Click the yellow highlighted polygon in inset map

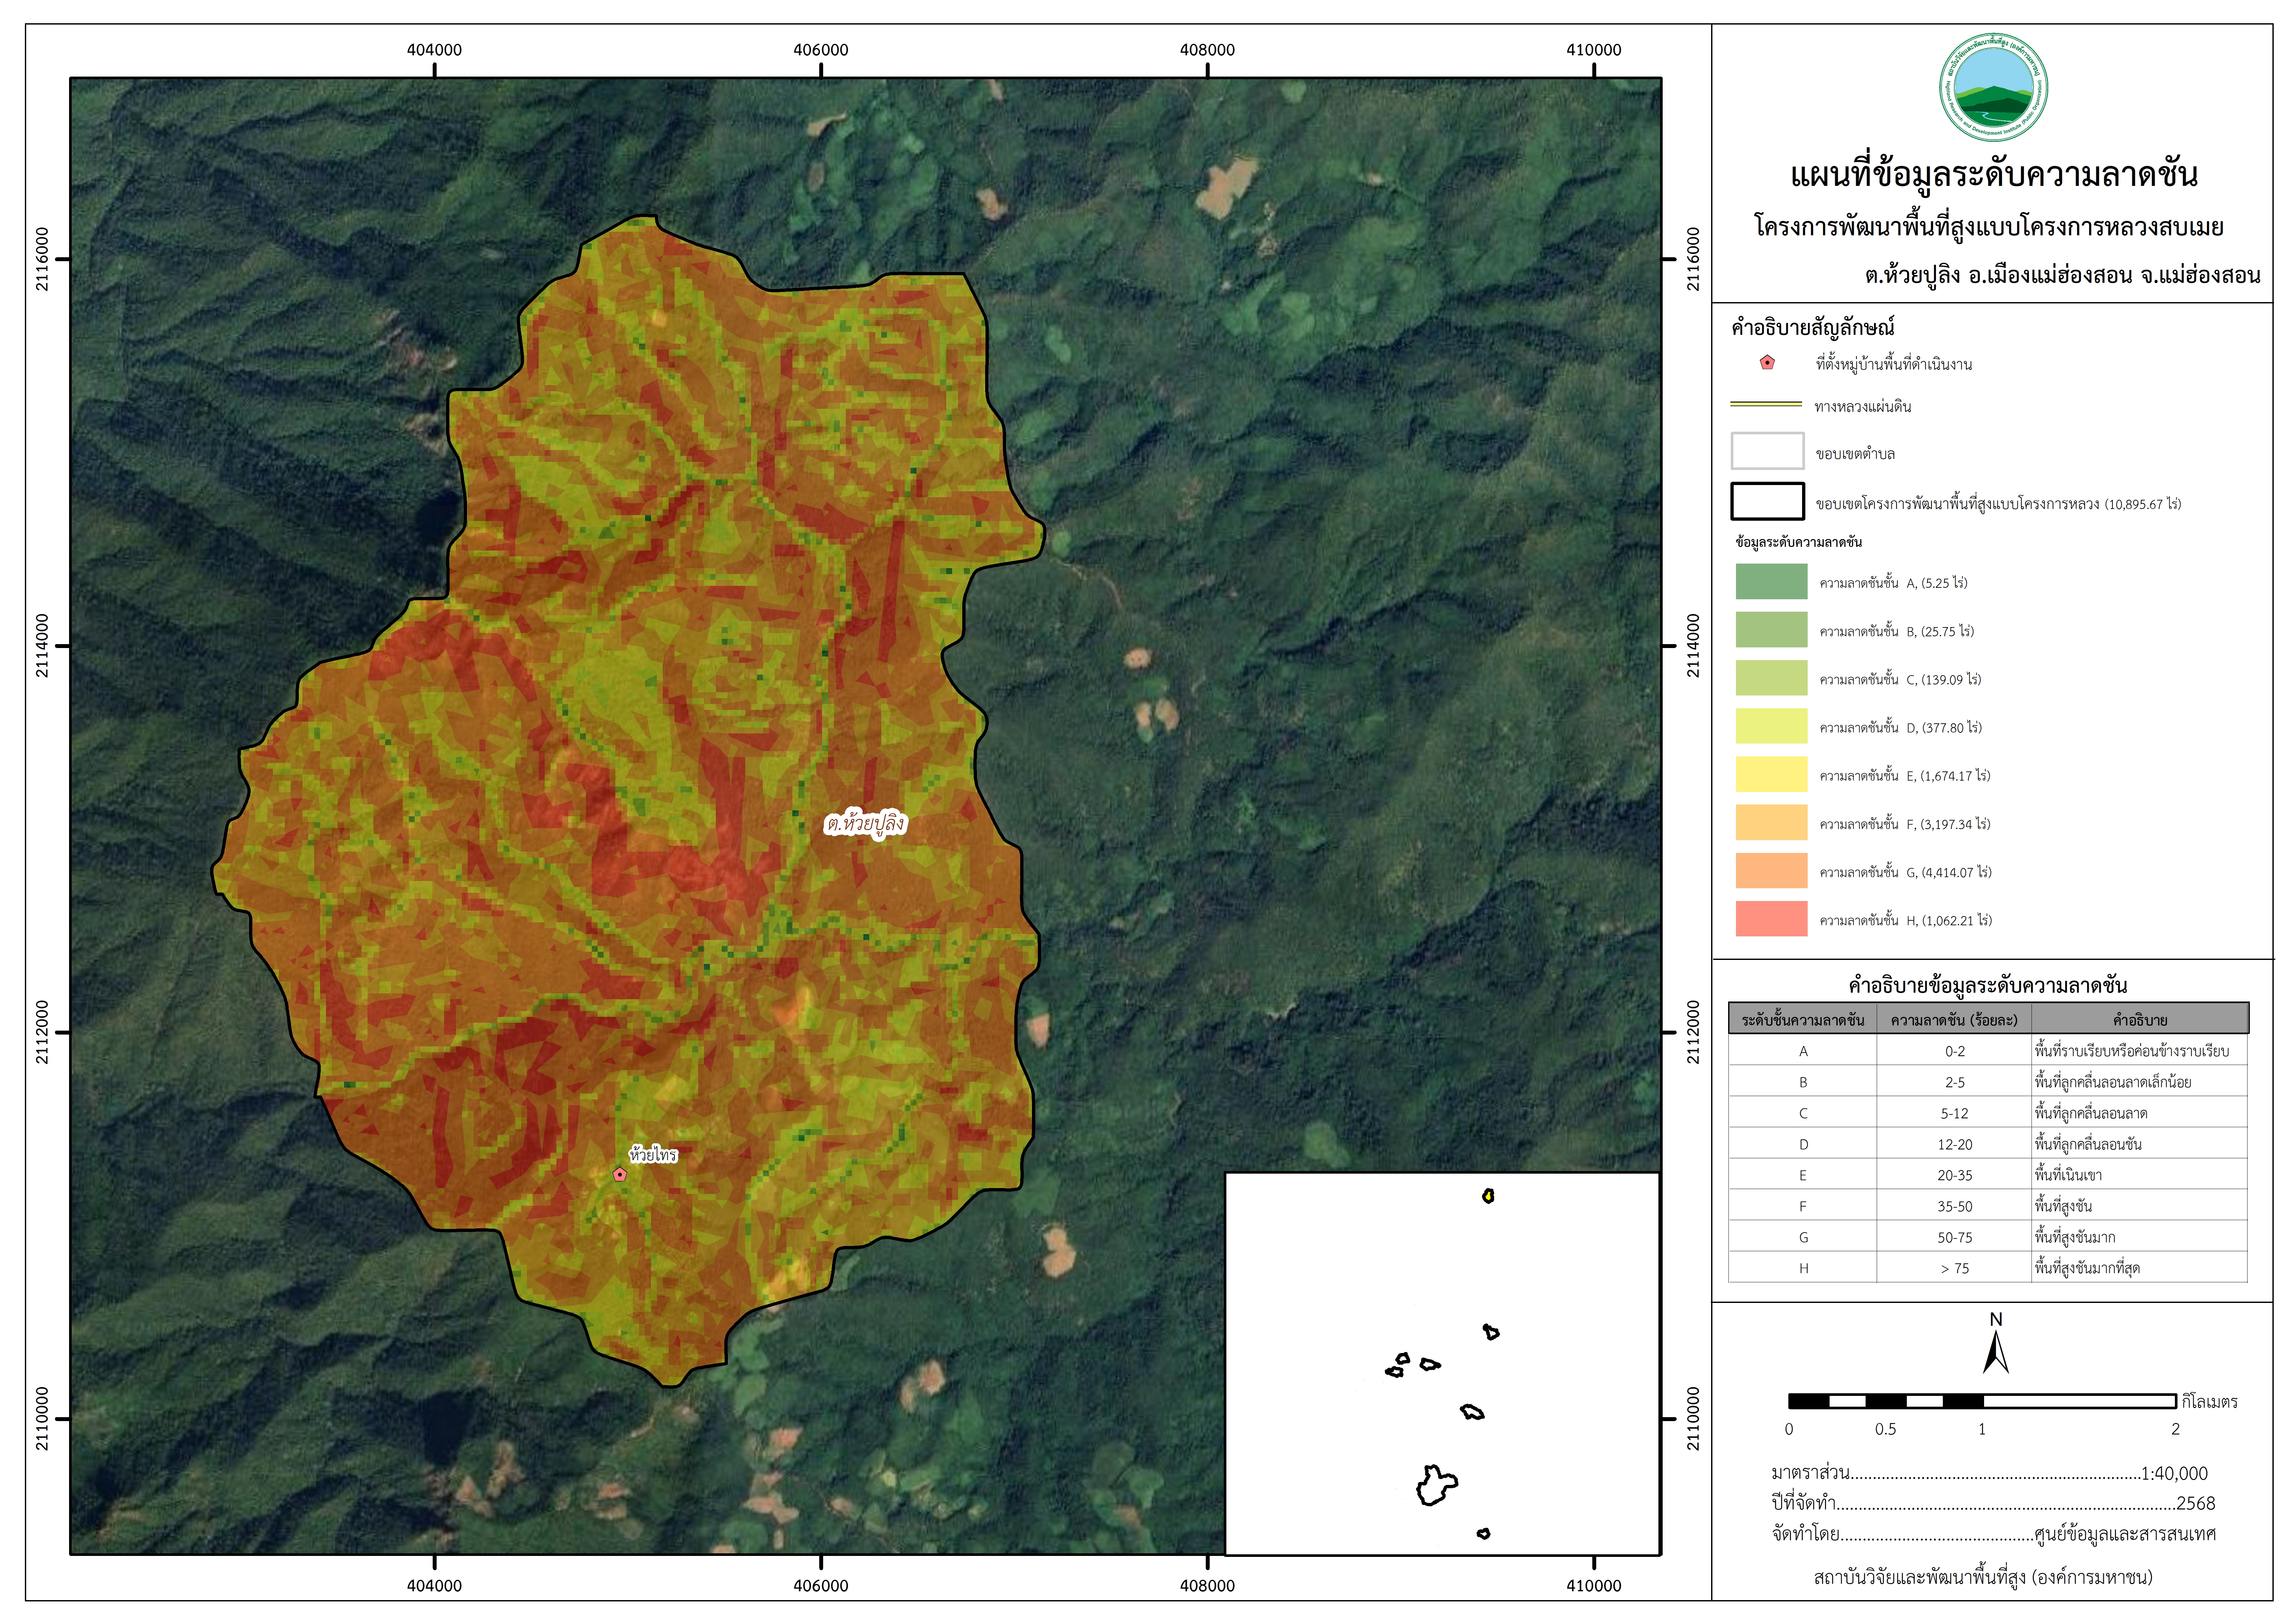tap(1488, 1196)
